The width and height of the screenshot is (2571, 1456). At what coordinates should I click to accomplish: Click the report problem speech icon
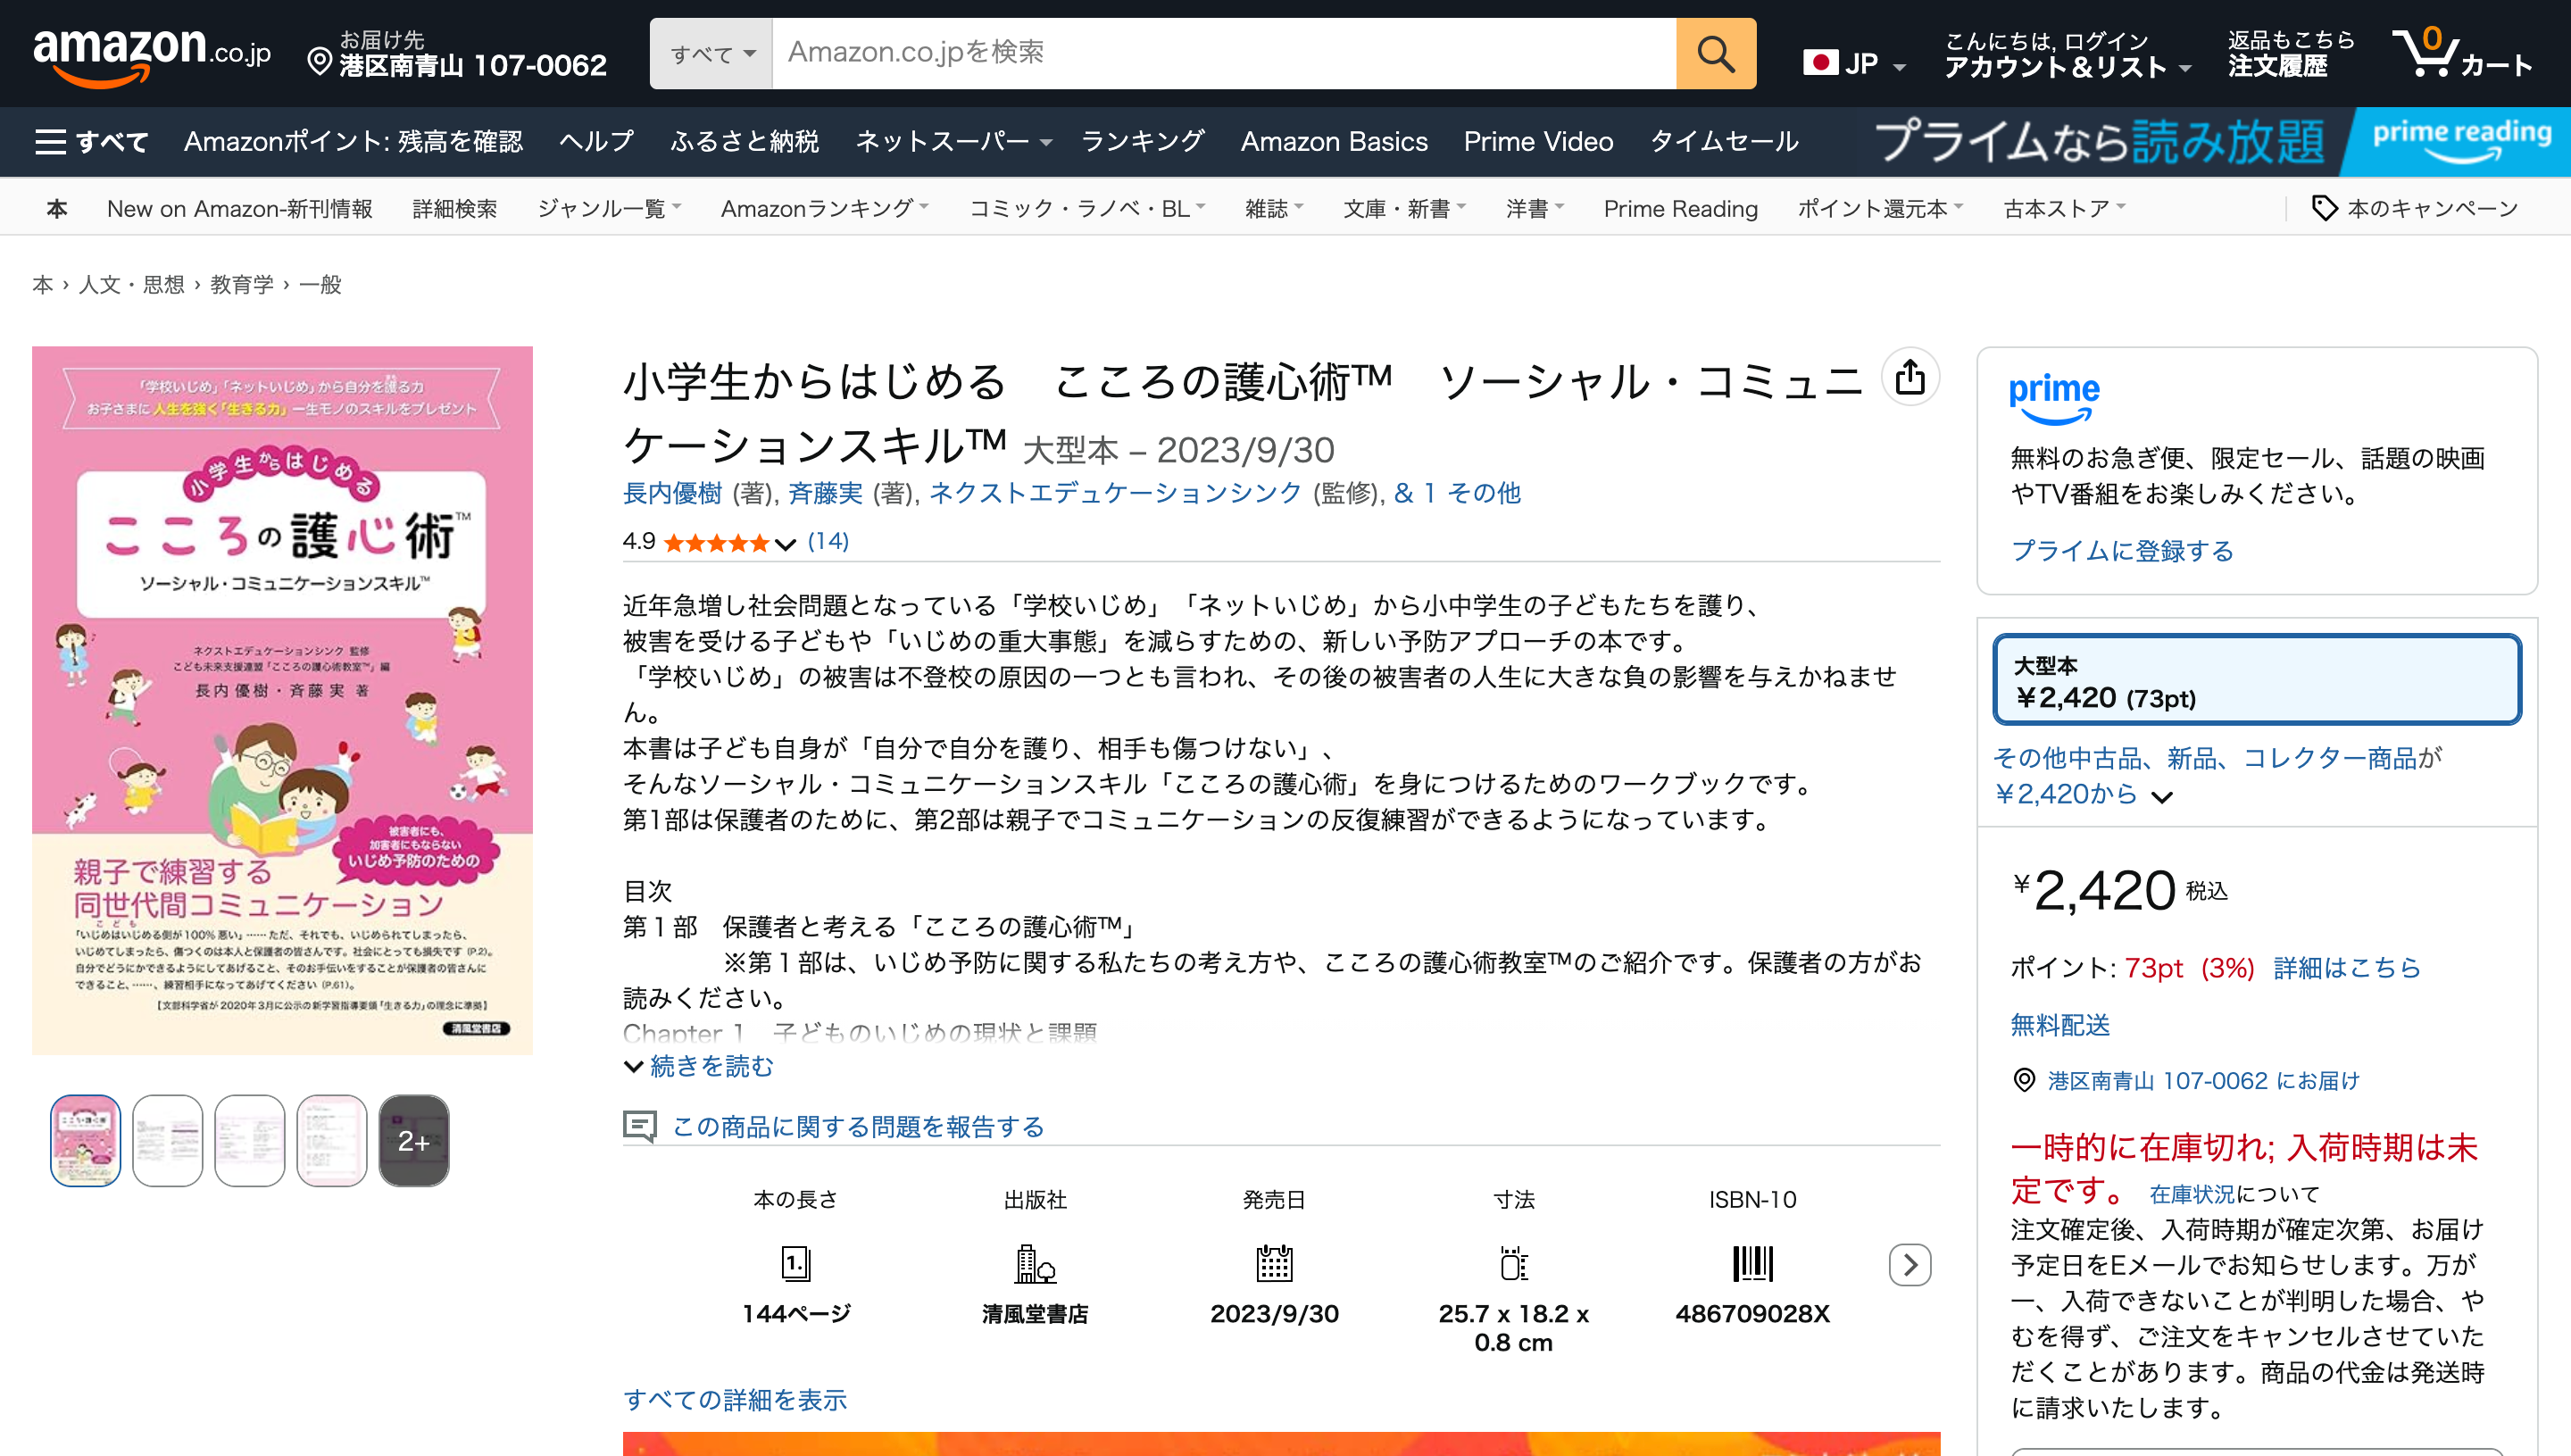coord(640,1126)
